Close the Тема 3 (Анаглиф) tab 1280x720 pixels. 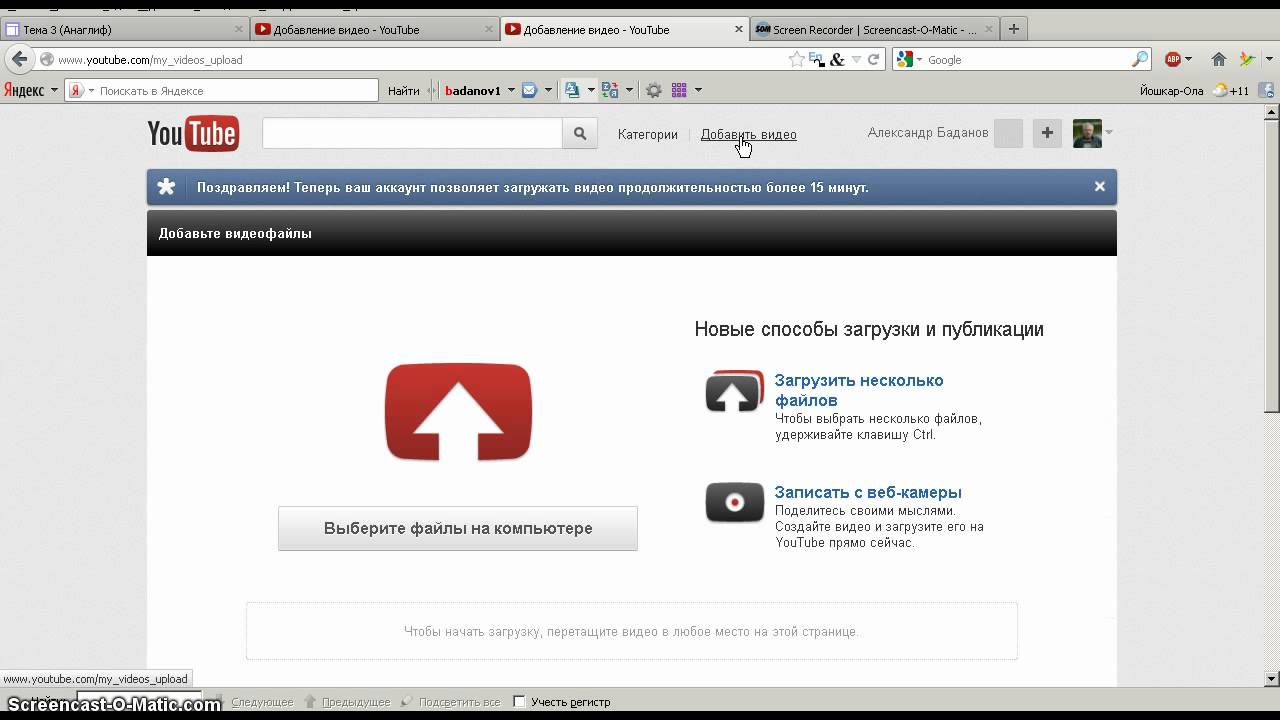click(239, 30)
